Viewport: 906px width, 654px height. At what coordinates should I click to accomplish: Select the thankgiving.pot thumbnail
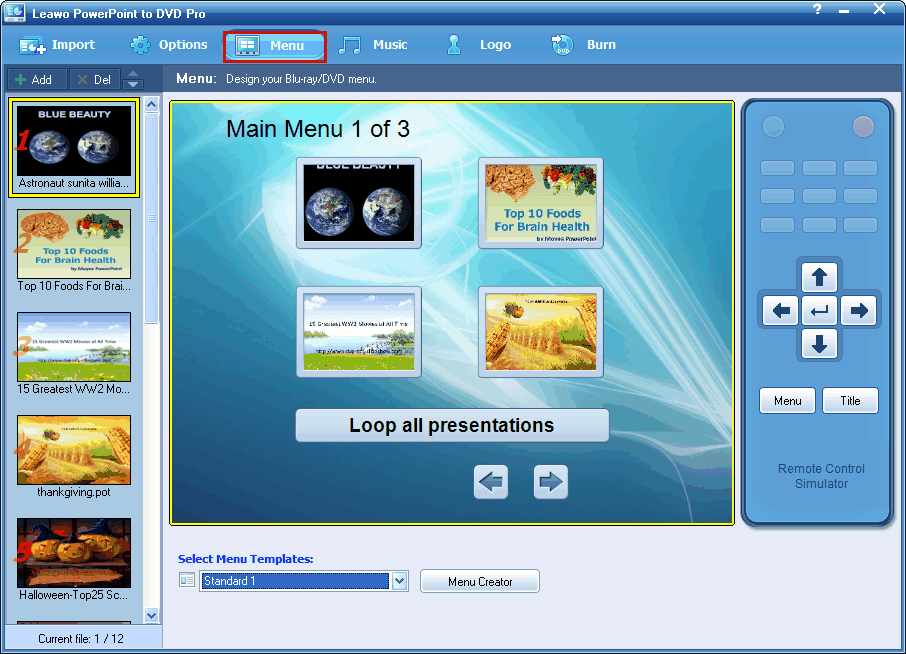click(73, 450)
